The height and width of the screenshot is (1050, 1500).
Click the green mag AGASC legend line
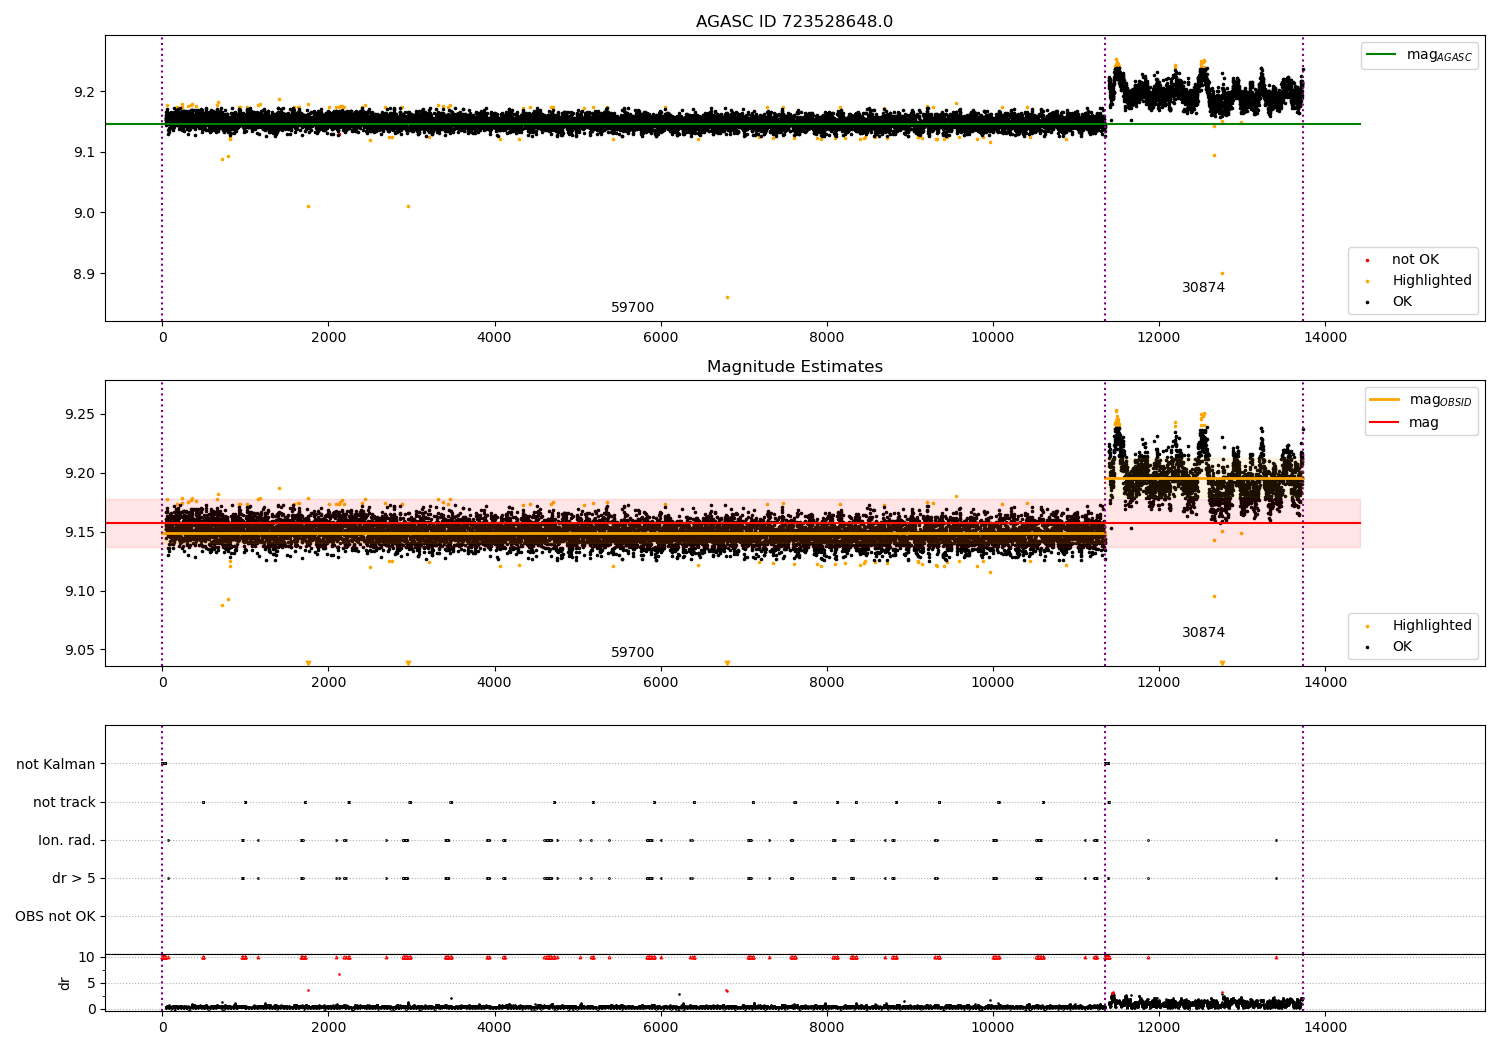pyautogui.click(x=1383, y=55)
